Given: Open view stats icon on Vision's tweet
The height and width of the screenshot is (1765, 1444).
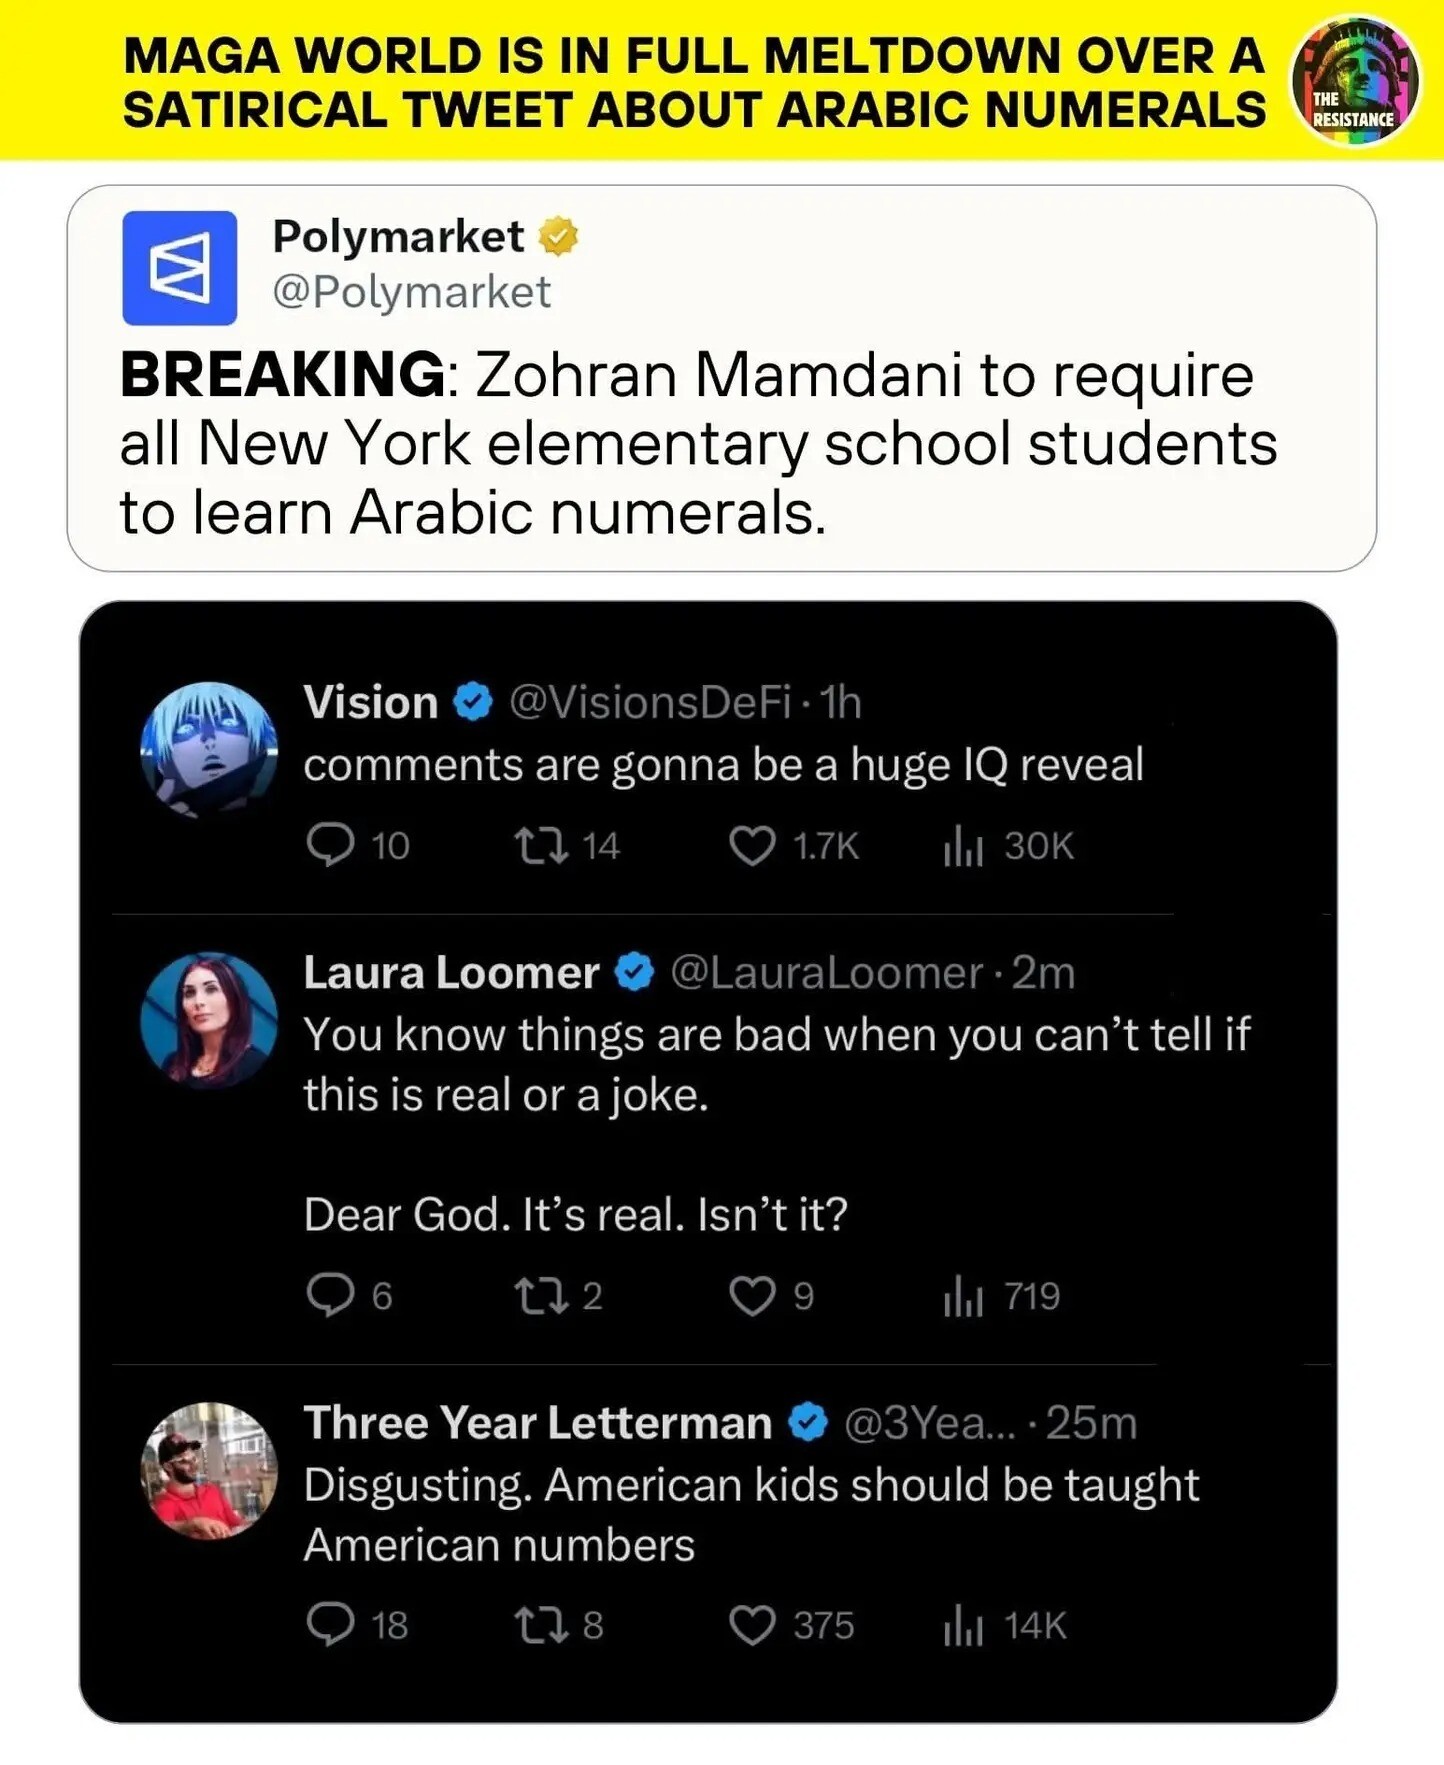Looking at the screenshot, I should pyautogui.click(x=963, y=847).
